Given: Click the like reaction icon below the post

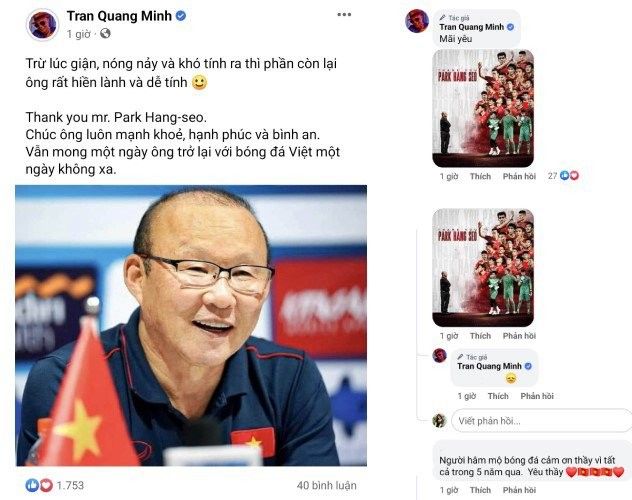Looking at the screenshot, I should pyautogui.click(x=32, y=485).
